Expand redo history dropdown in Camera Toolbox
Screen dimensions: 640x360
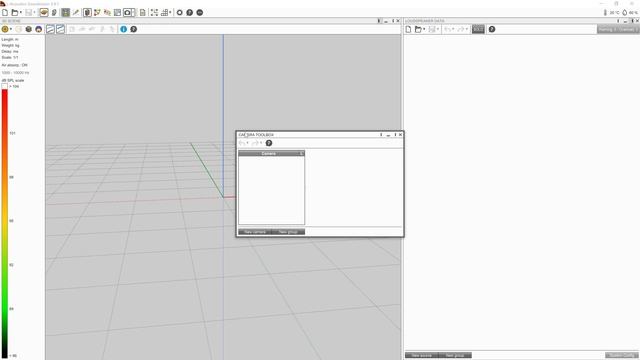(x=261, y=143)
